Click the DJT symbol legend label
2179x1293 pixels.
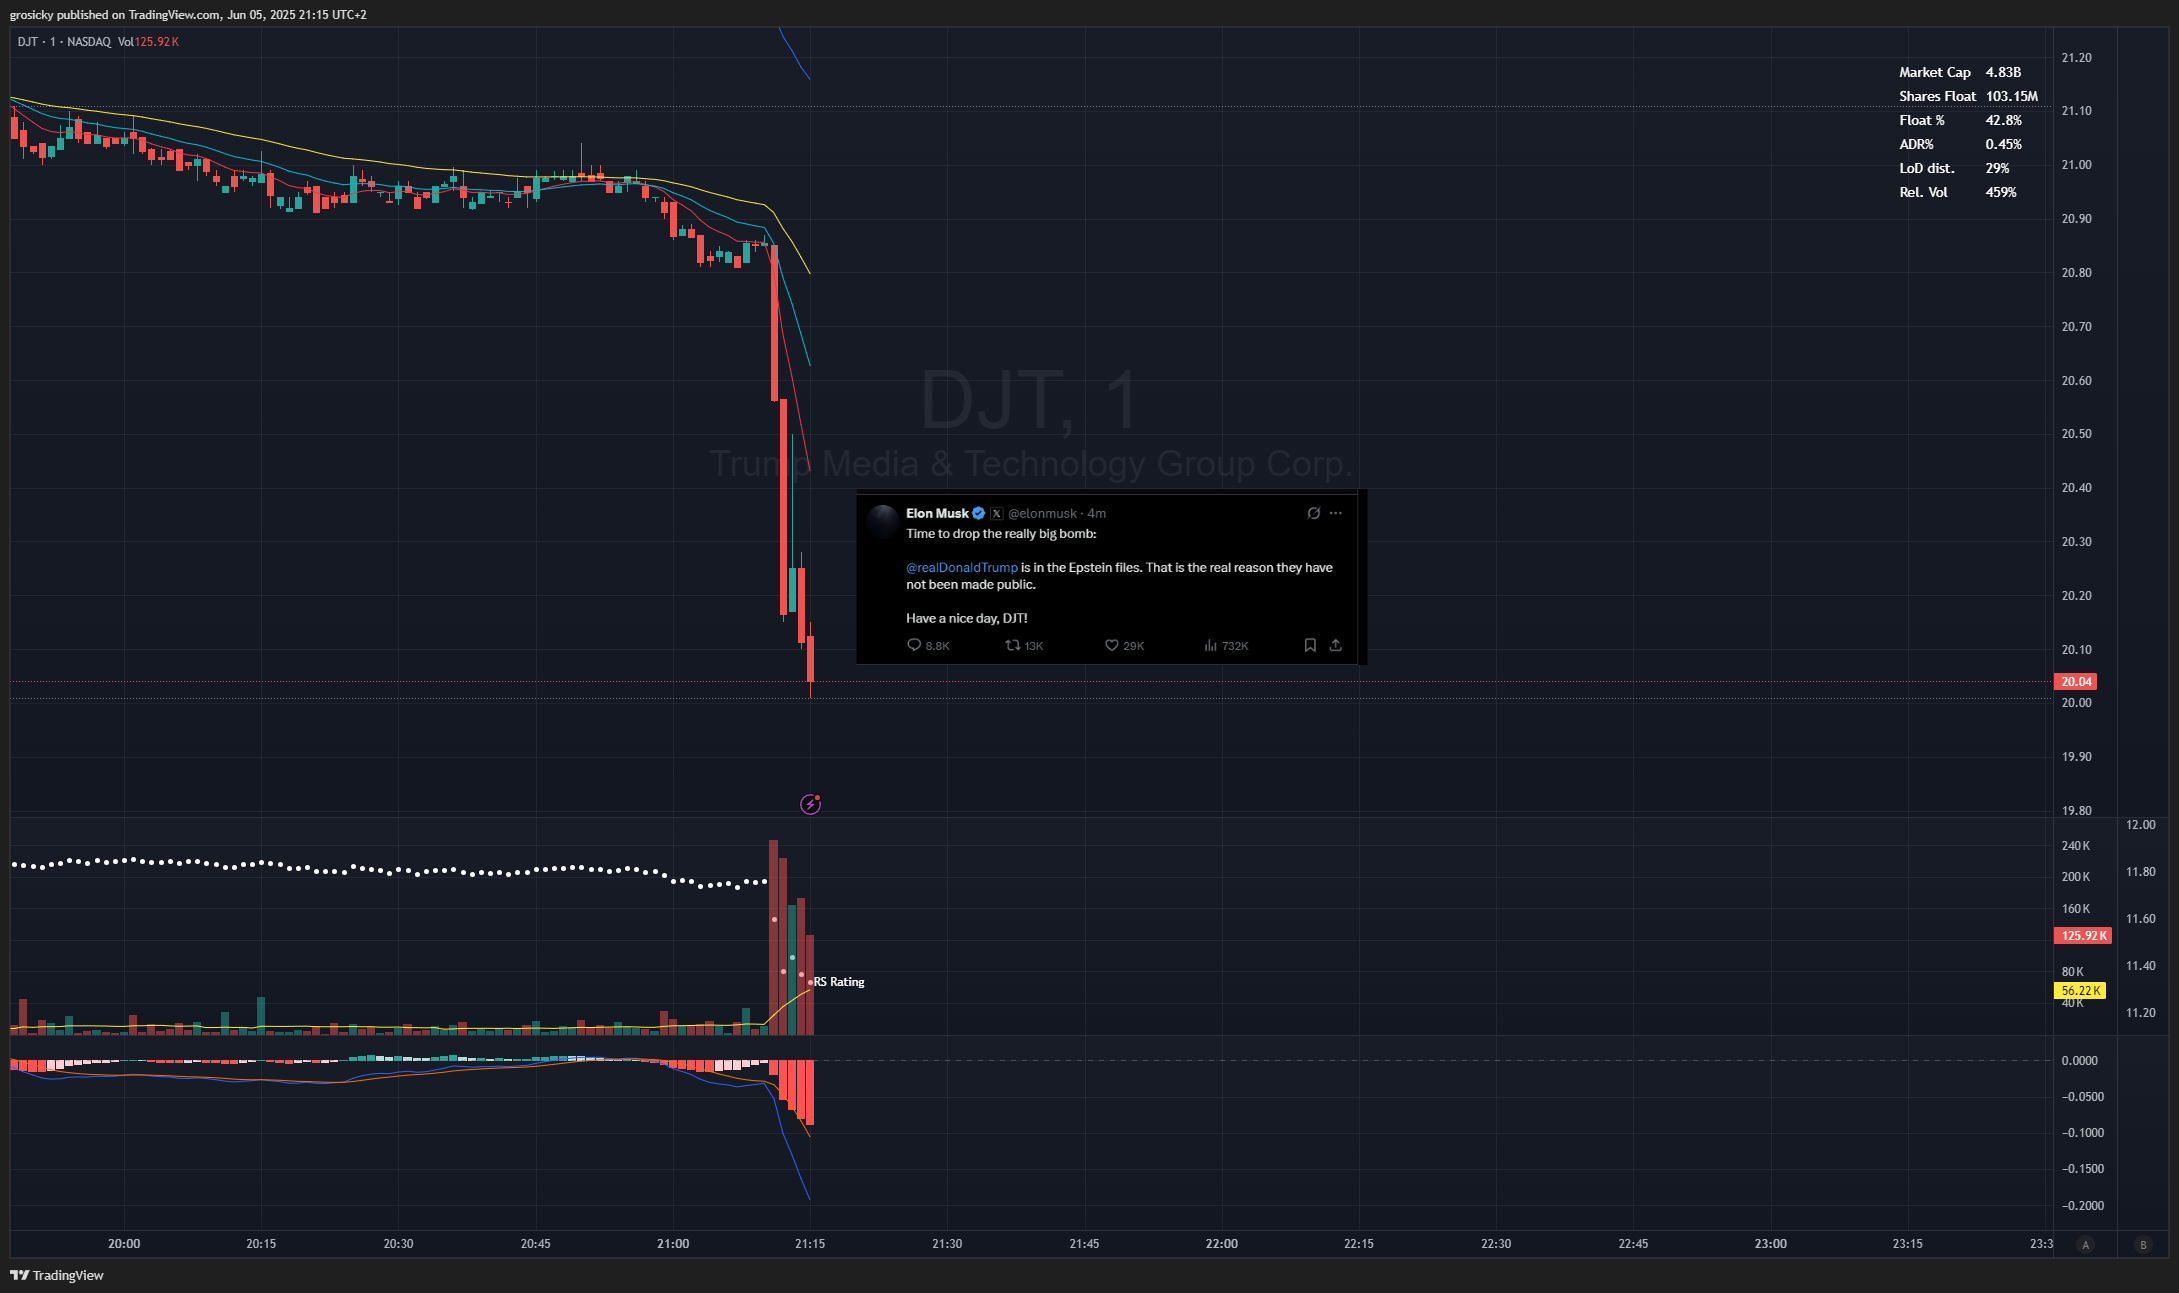28,41
